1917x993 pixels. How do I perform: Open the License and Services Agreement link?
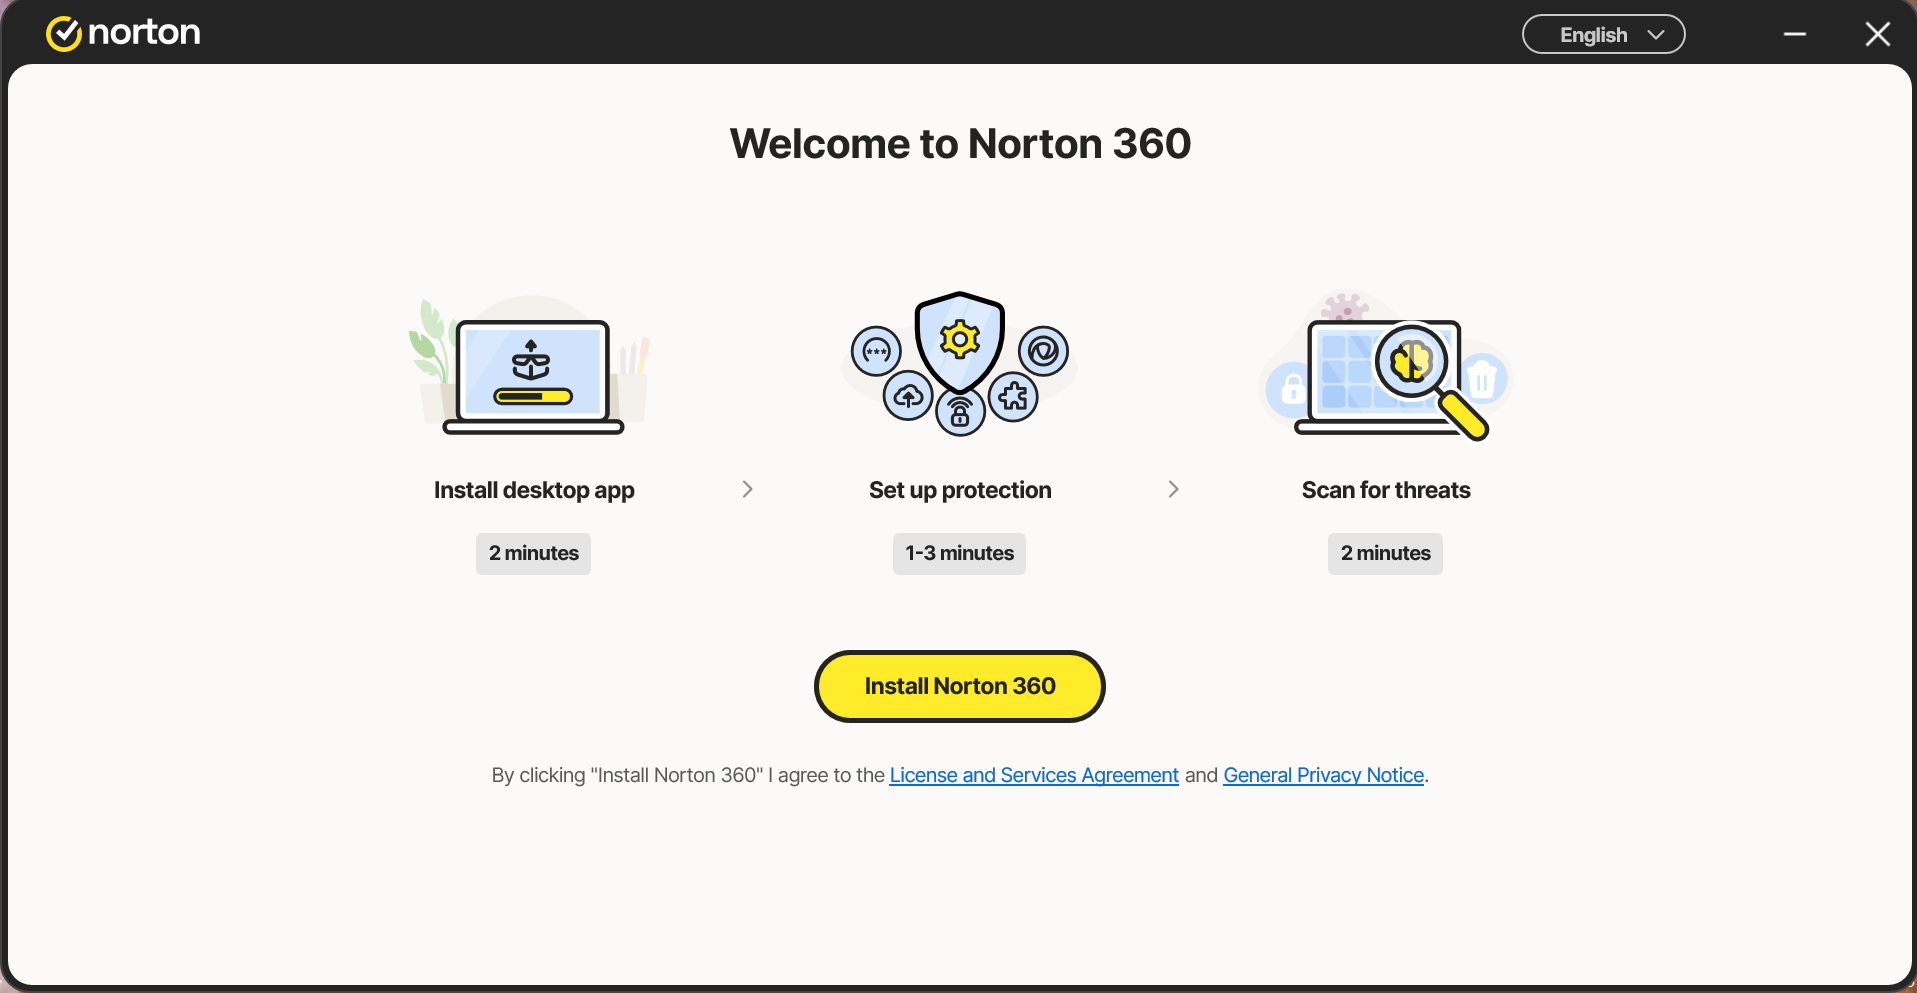[1033, 775]
